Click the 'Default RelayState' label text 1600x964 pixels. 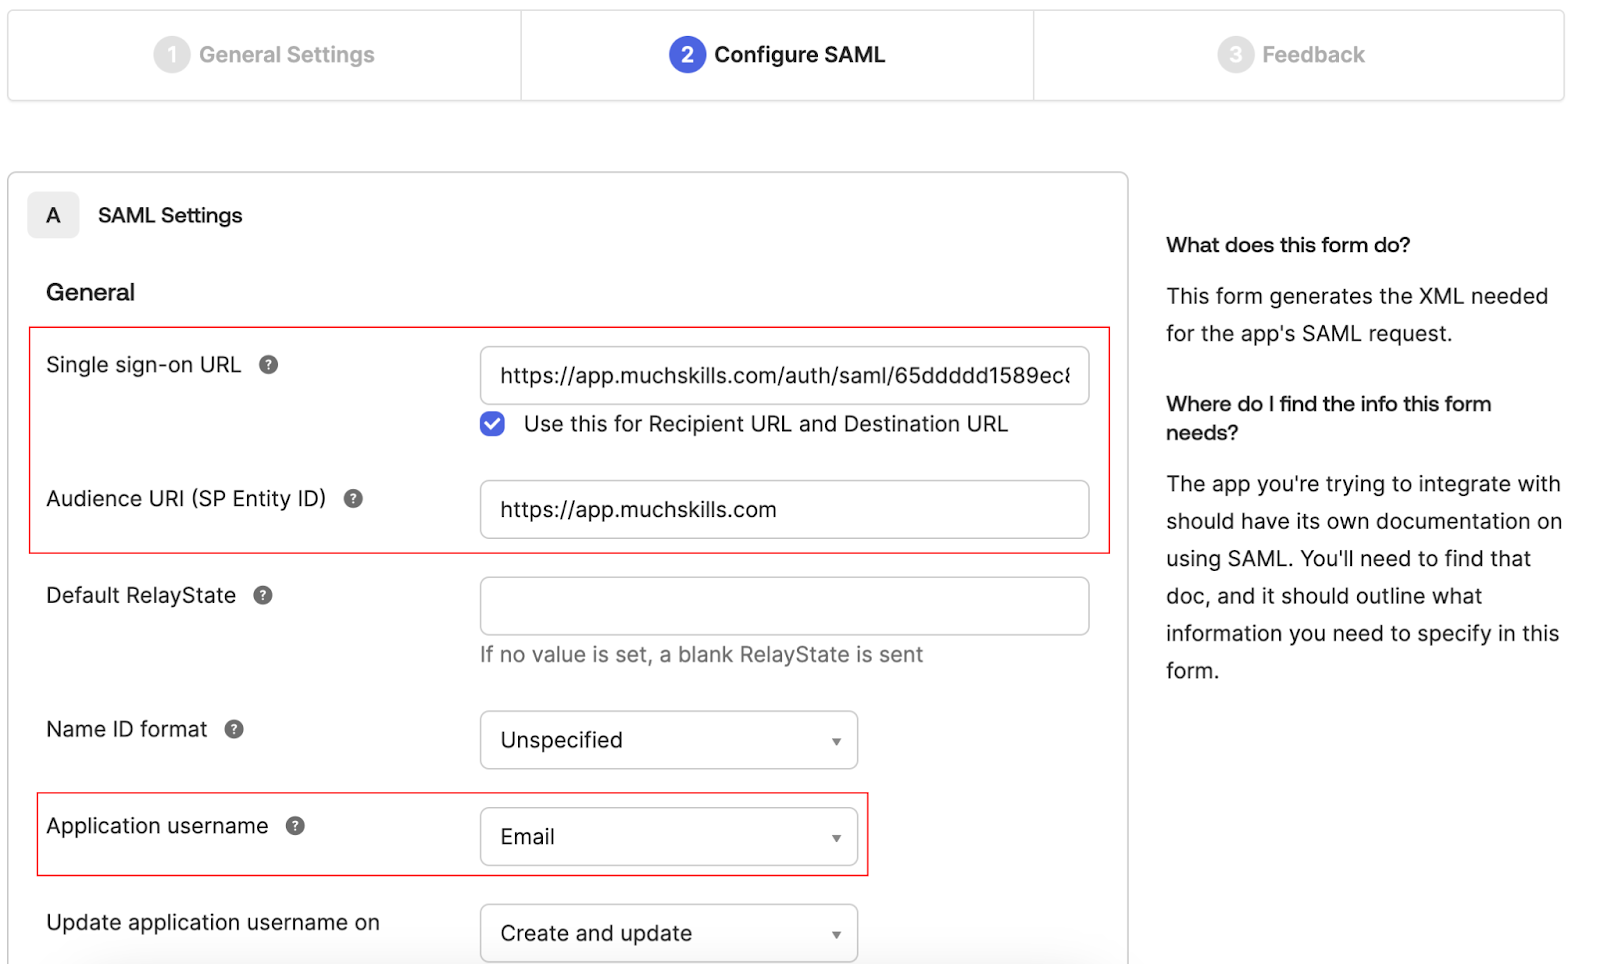[141, 596]
